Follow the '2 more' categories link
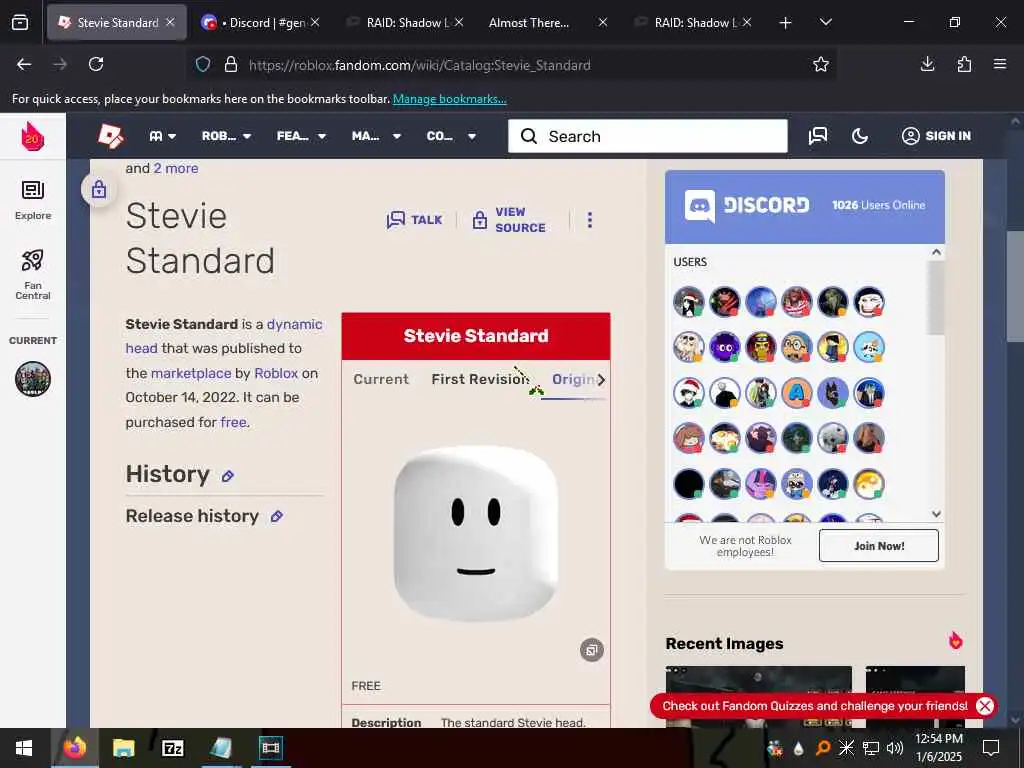The image size is (1024, 768). 176,168
